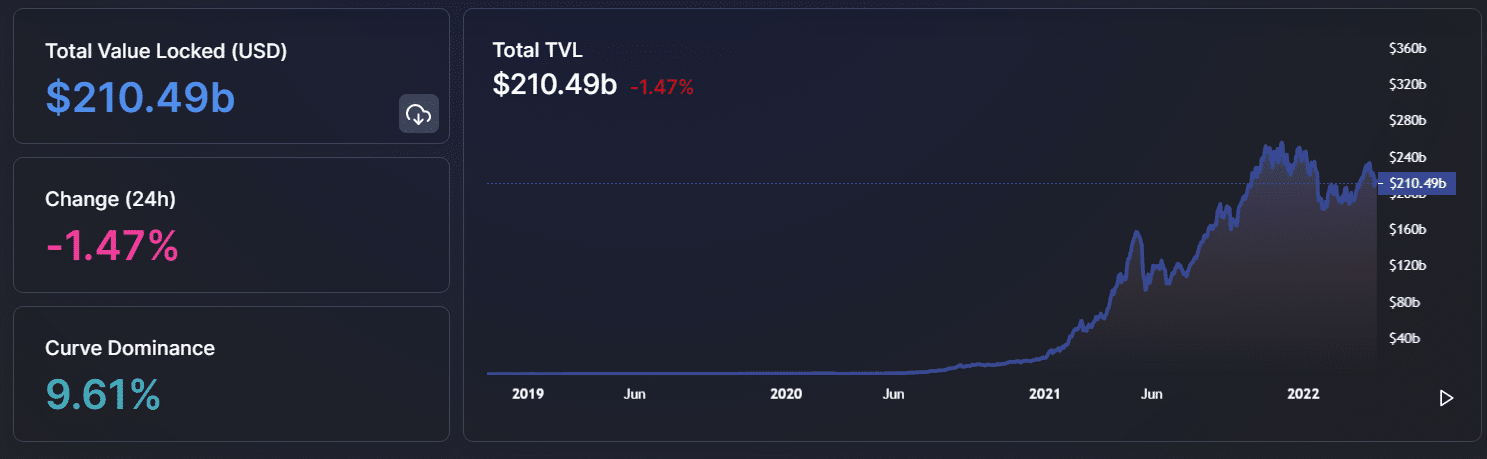Click the 2022 label on time axis

click(x=1302, y=394)
